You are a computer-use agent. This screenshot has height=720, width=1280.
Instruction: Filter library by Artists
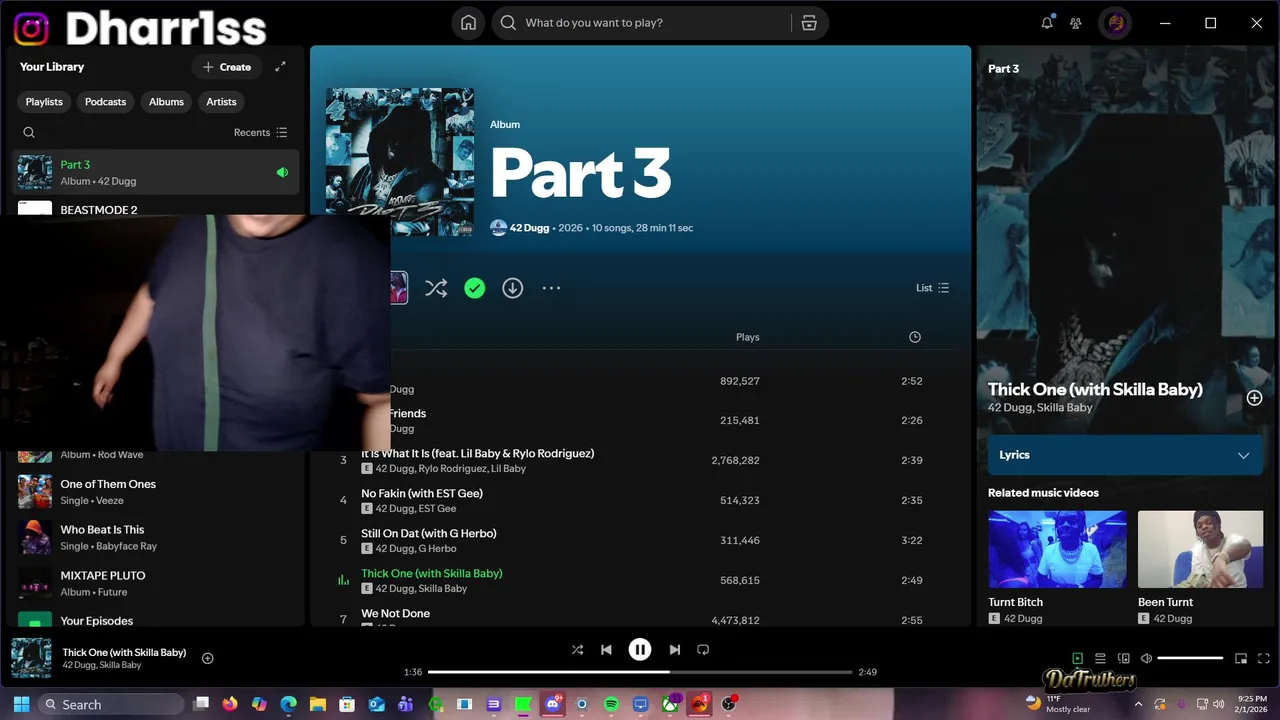click(221, 102)
